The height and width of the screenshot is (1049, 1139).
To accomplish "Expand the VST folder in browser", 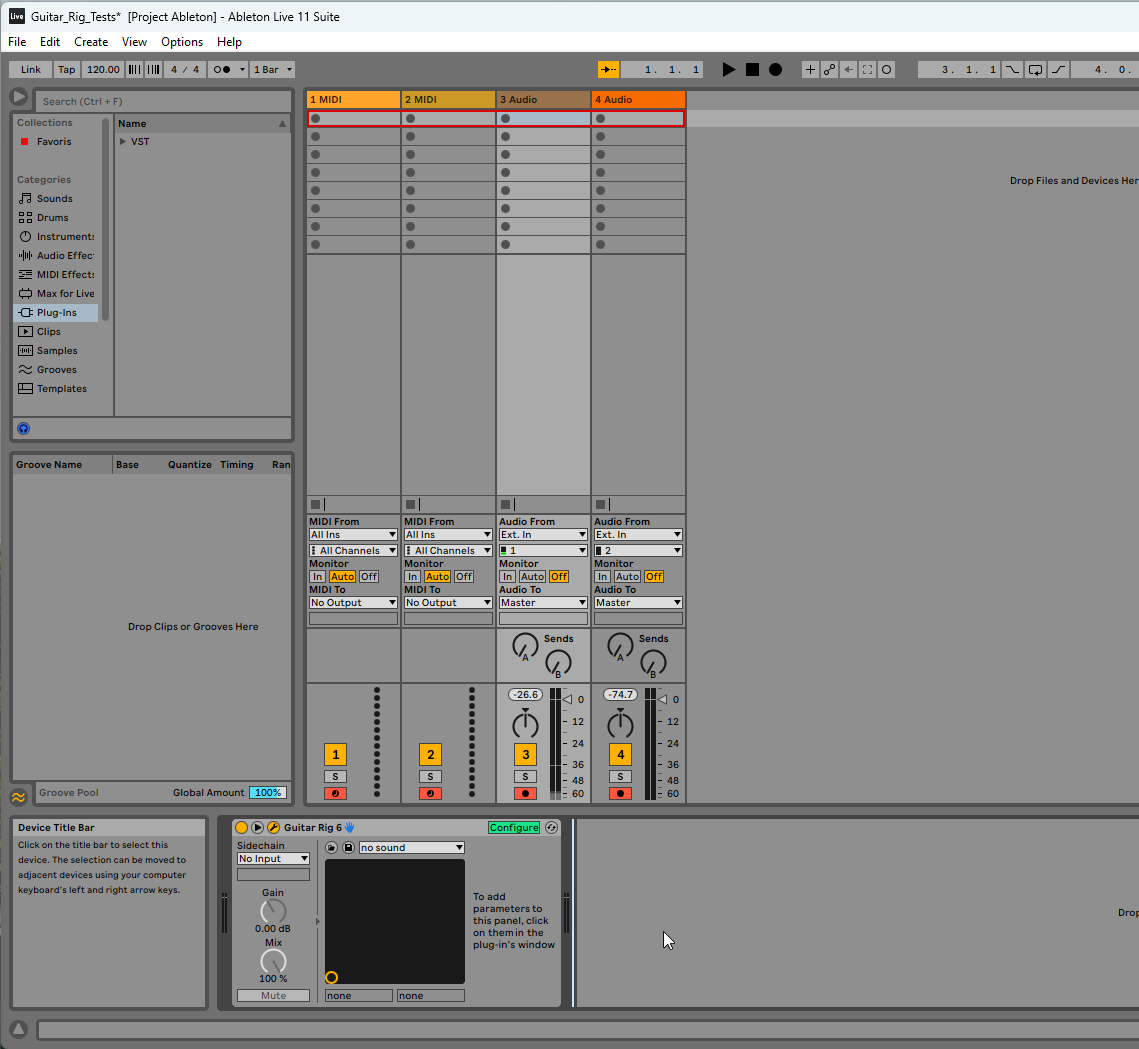I will [x=123, y=142].
